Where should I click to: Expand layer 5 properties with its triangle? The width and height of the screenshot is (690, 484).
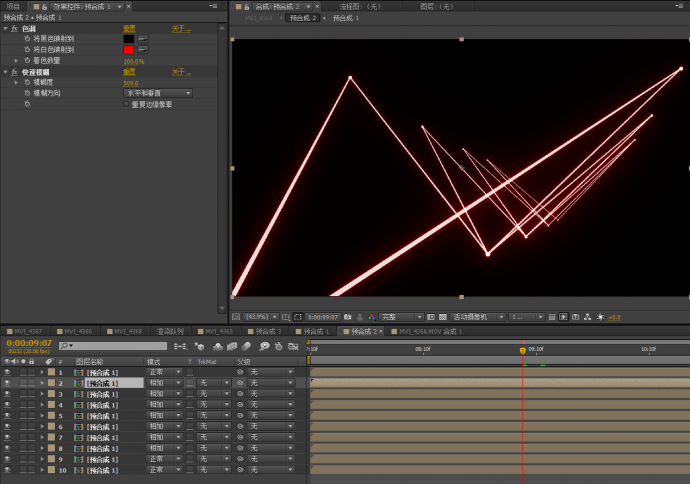(41, 416)
